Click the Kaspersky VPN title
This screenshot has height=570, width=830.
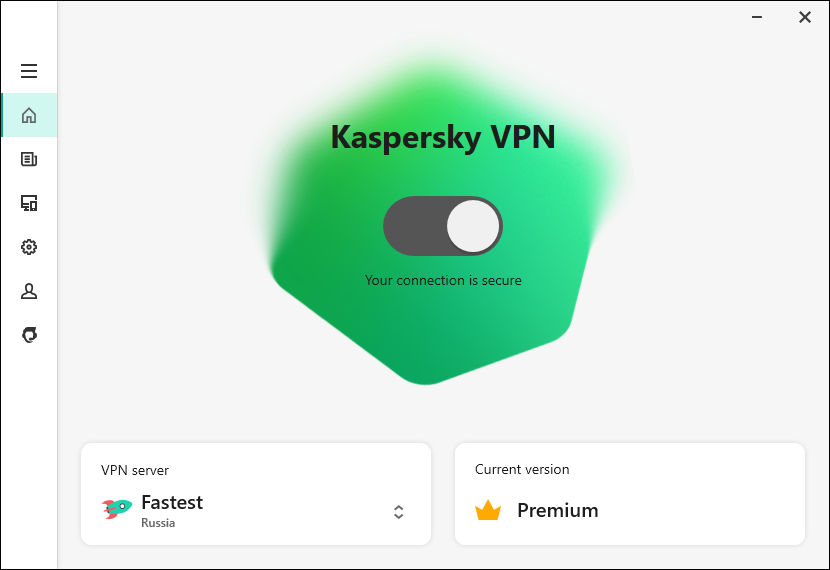442,137
